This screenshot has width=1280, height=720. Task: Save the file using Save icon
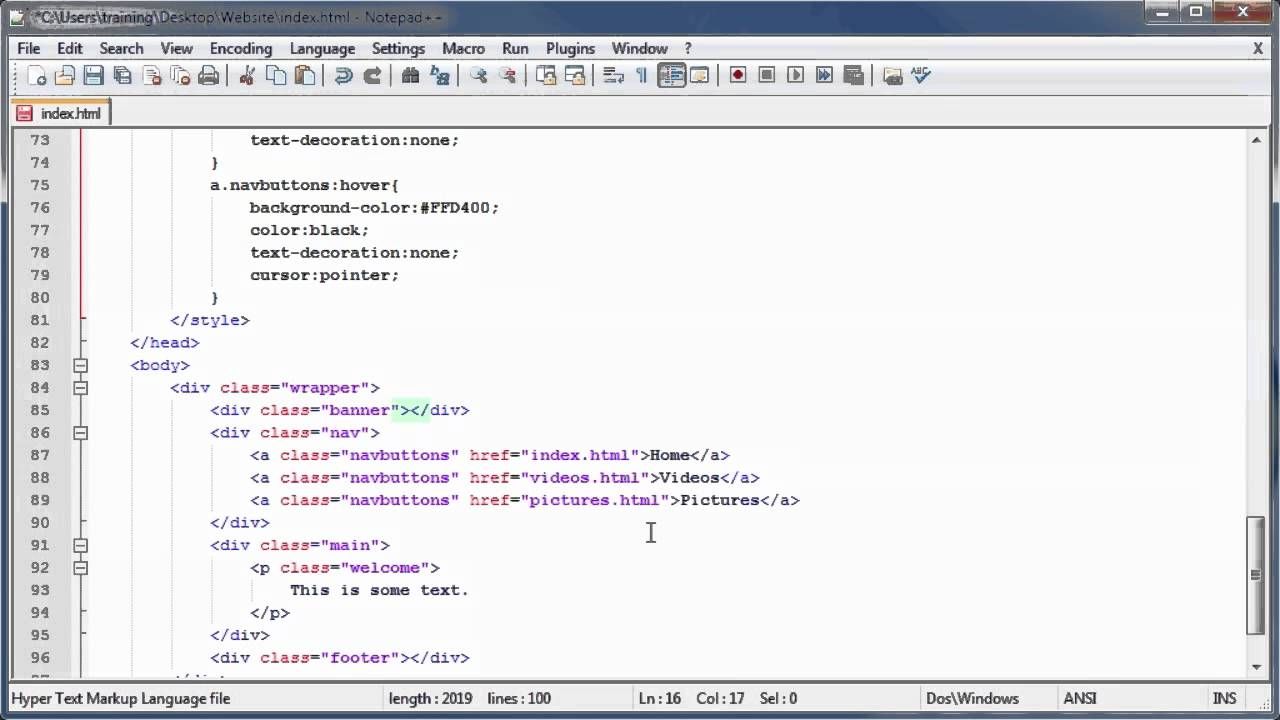click(94, 76)
